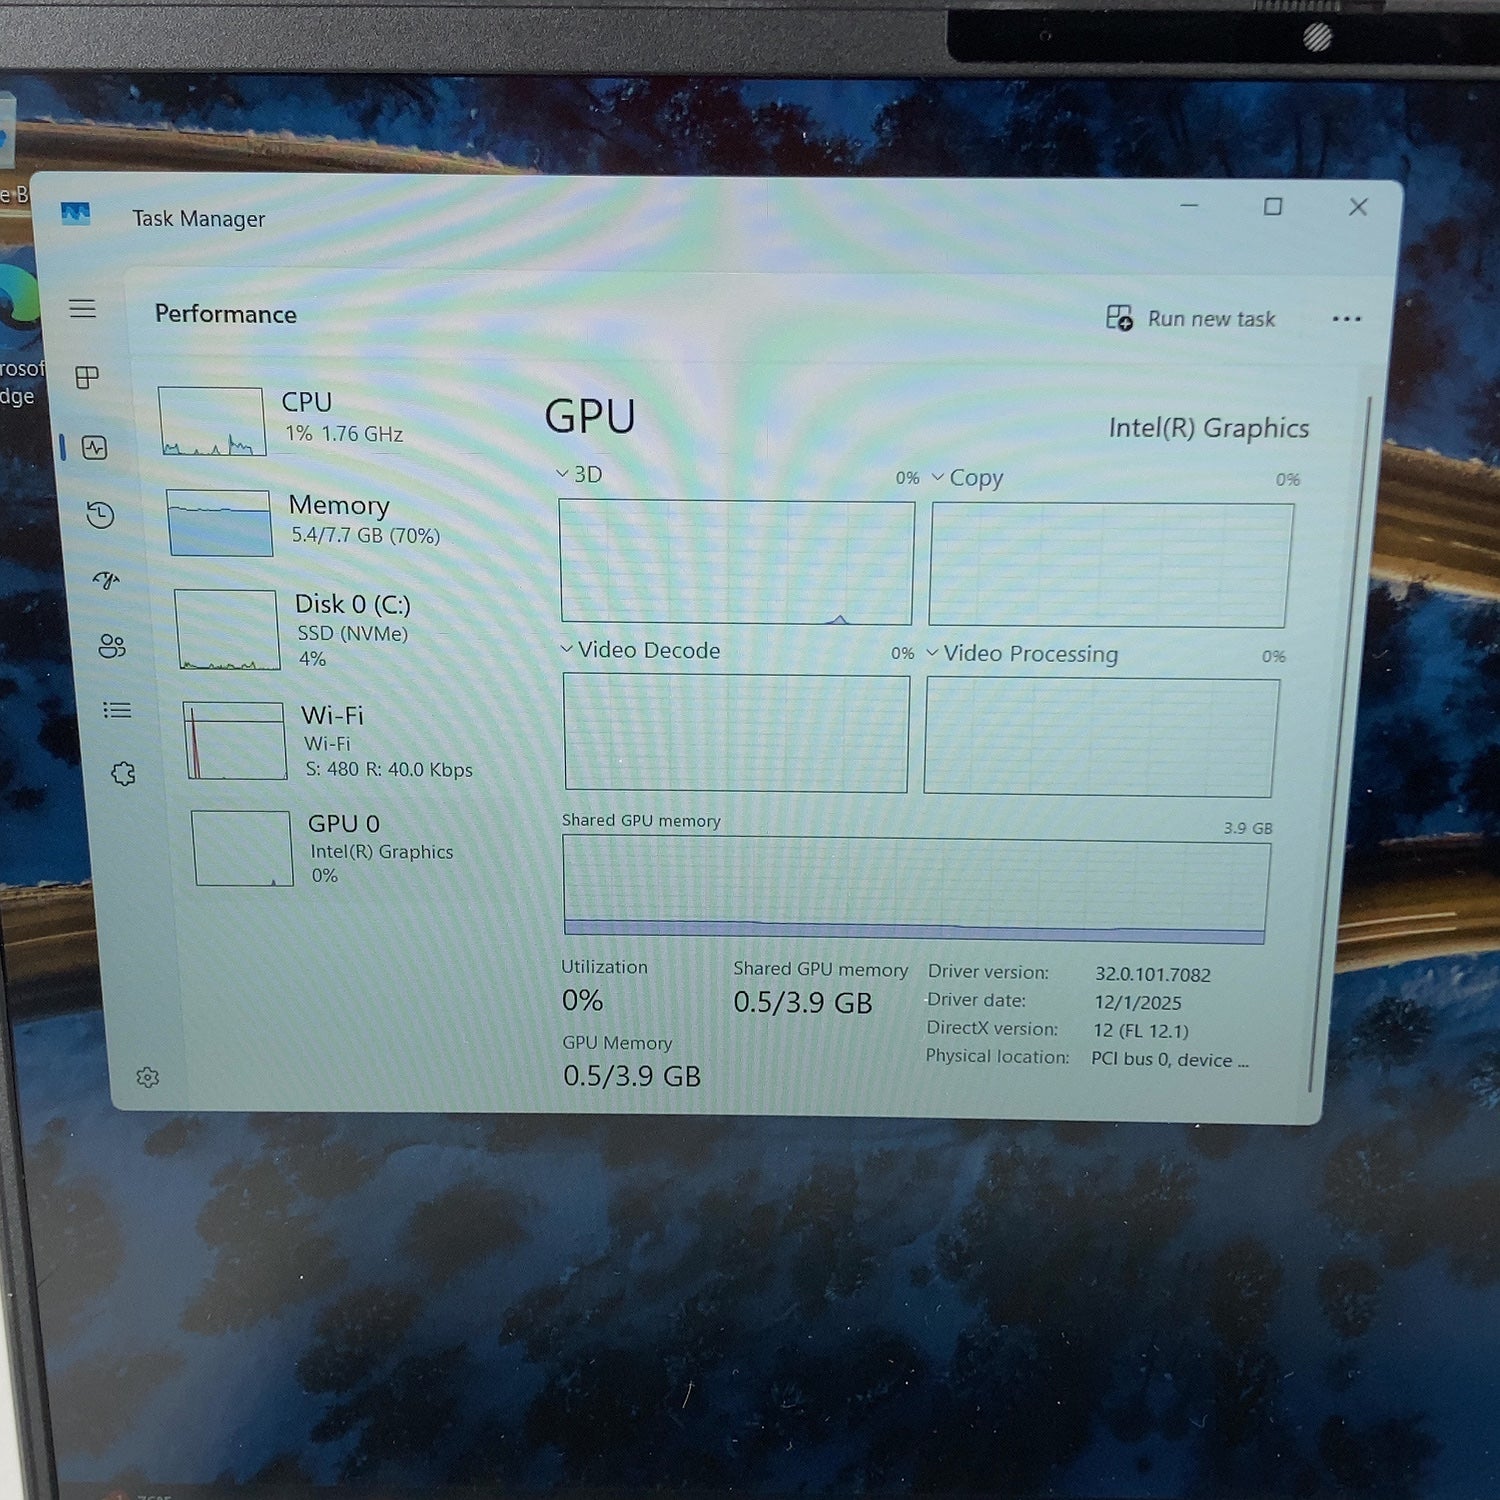Open the Startup apps page icon
Image resolution: width=1500 pixels, height=1500 pixels.
tap(106, 580)
